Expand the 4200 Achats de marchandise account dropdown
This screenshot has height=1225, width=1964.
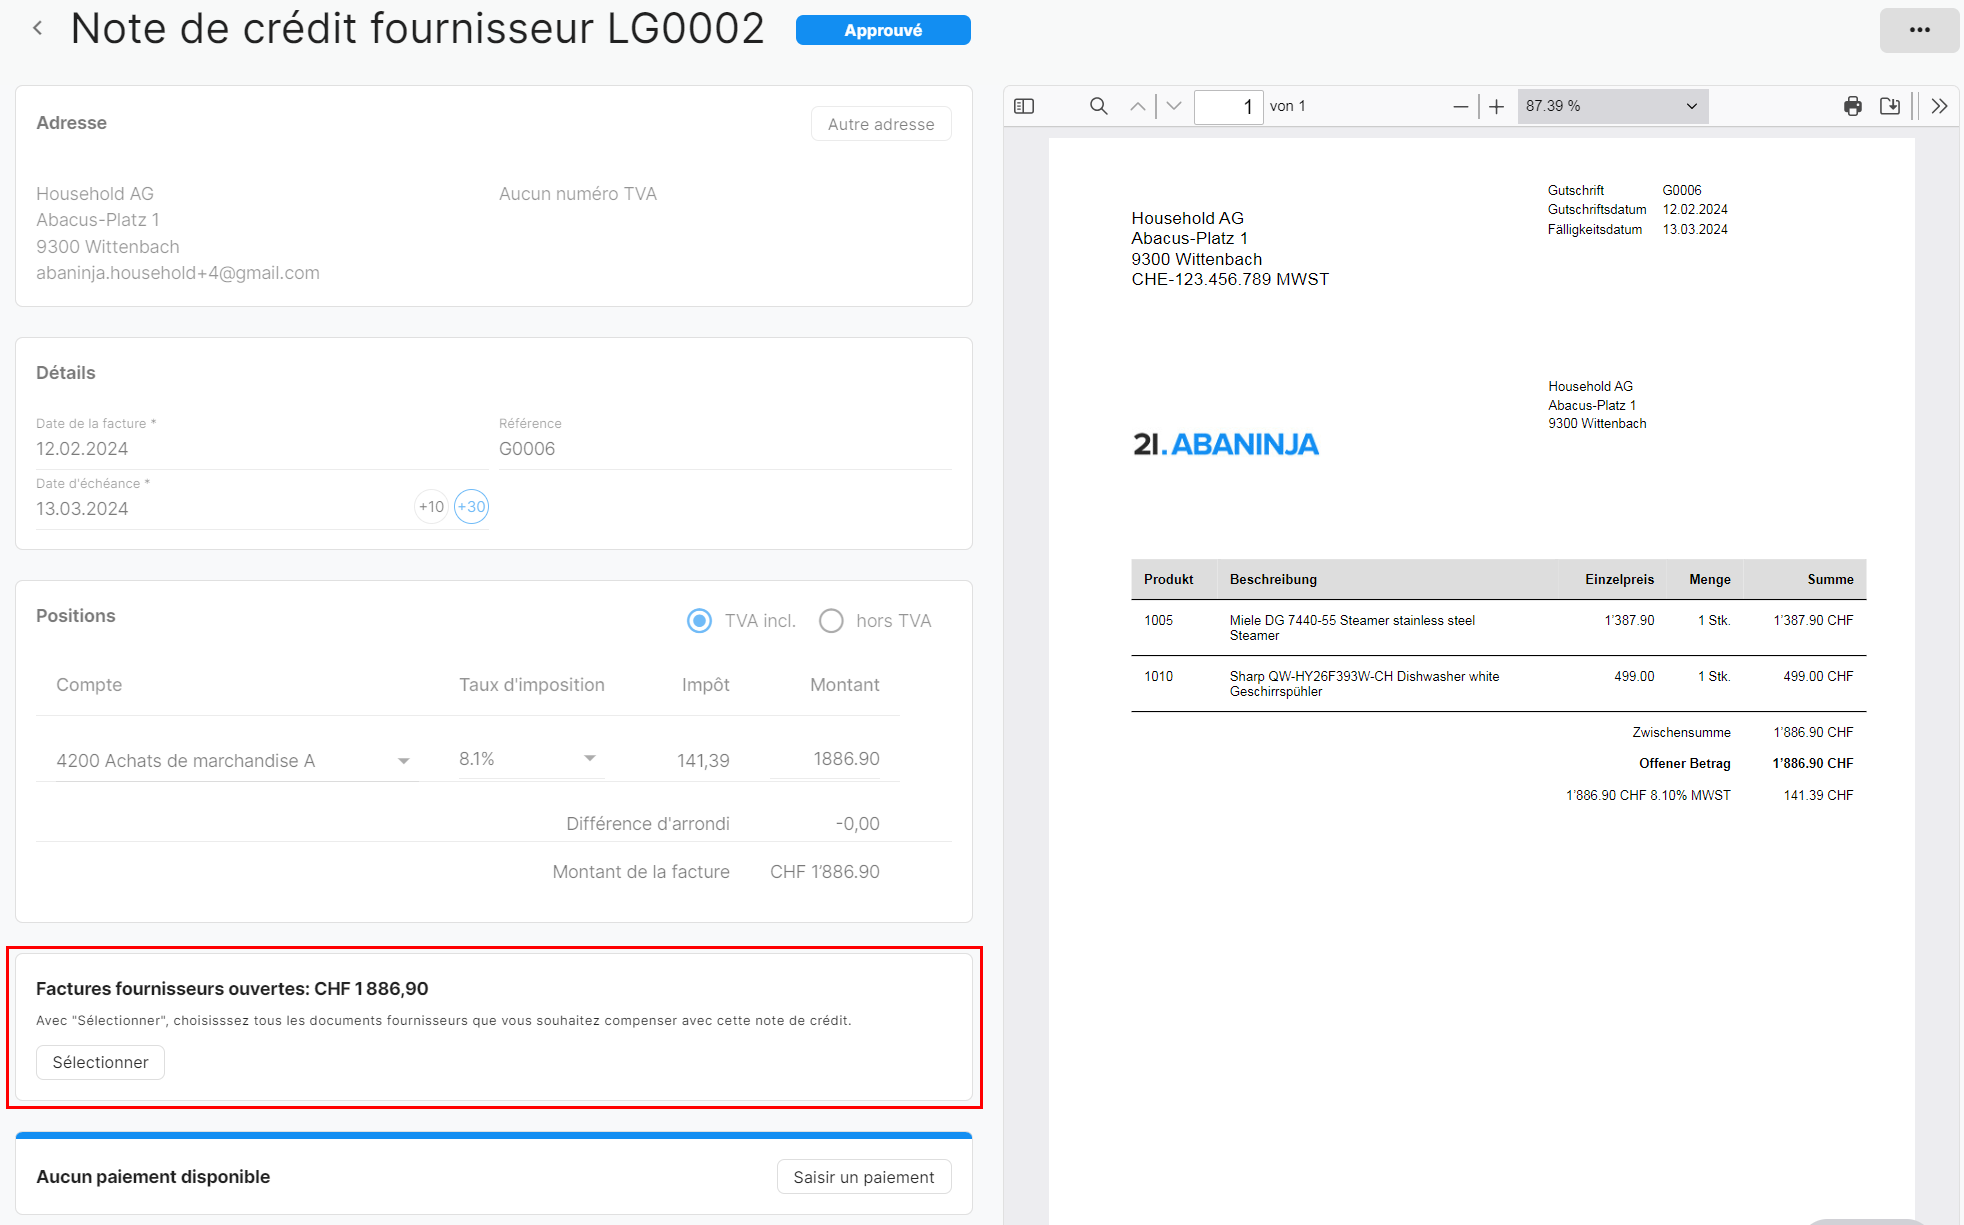click(x=403, y=761)
